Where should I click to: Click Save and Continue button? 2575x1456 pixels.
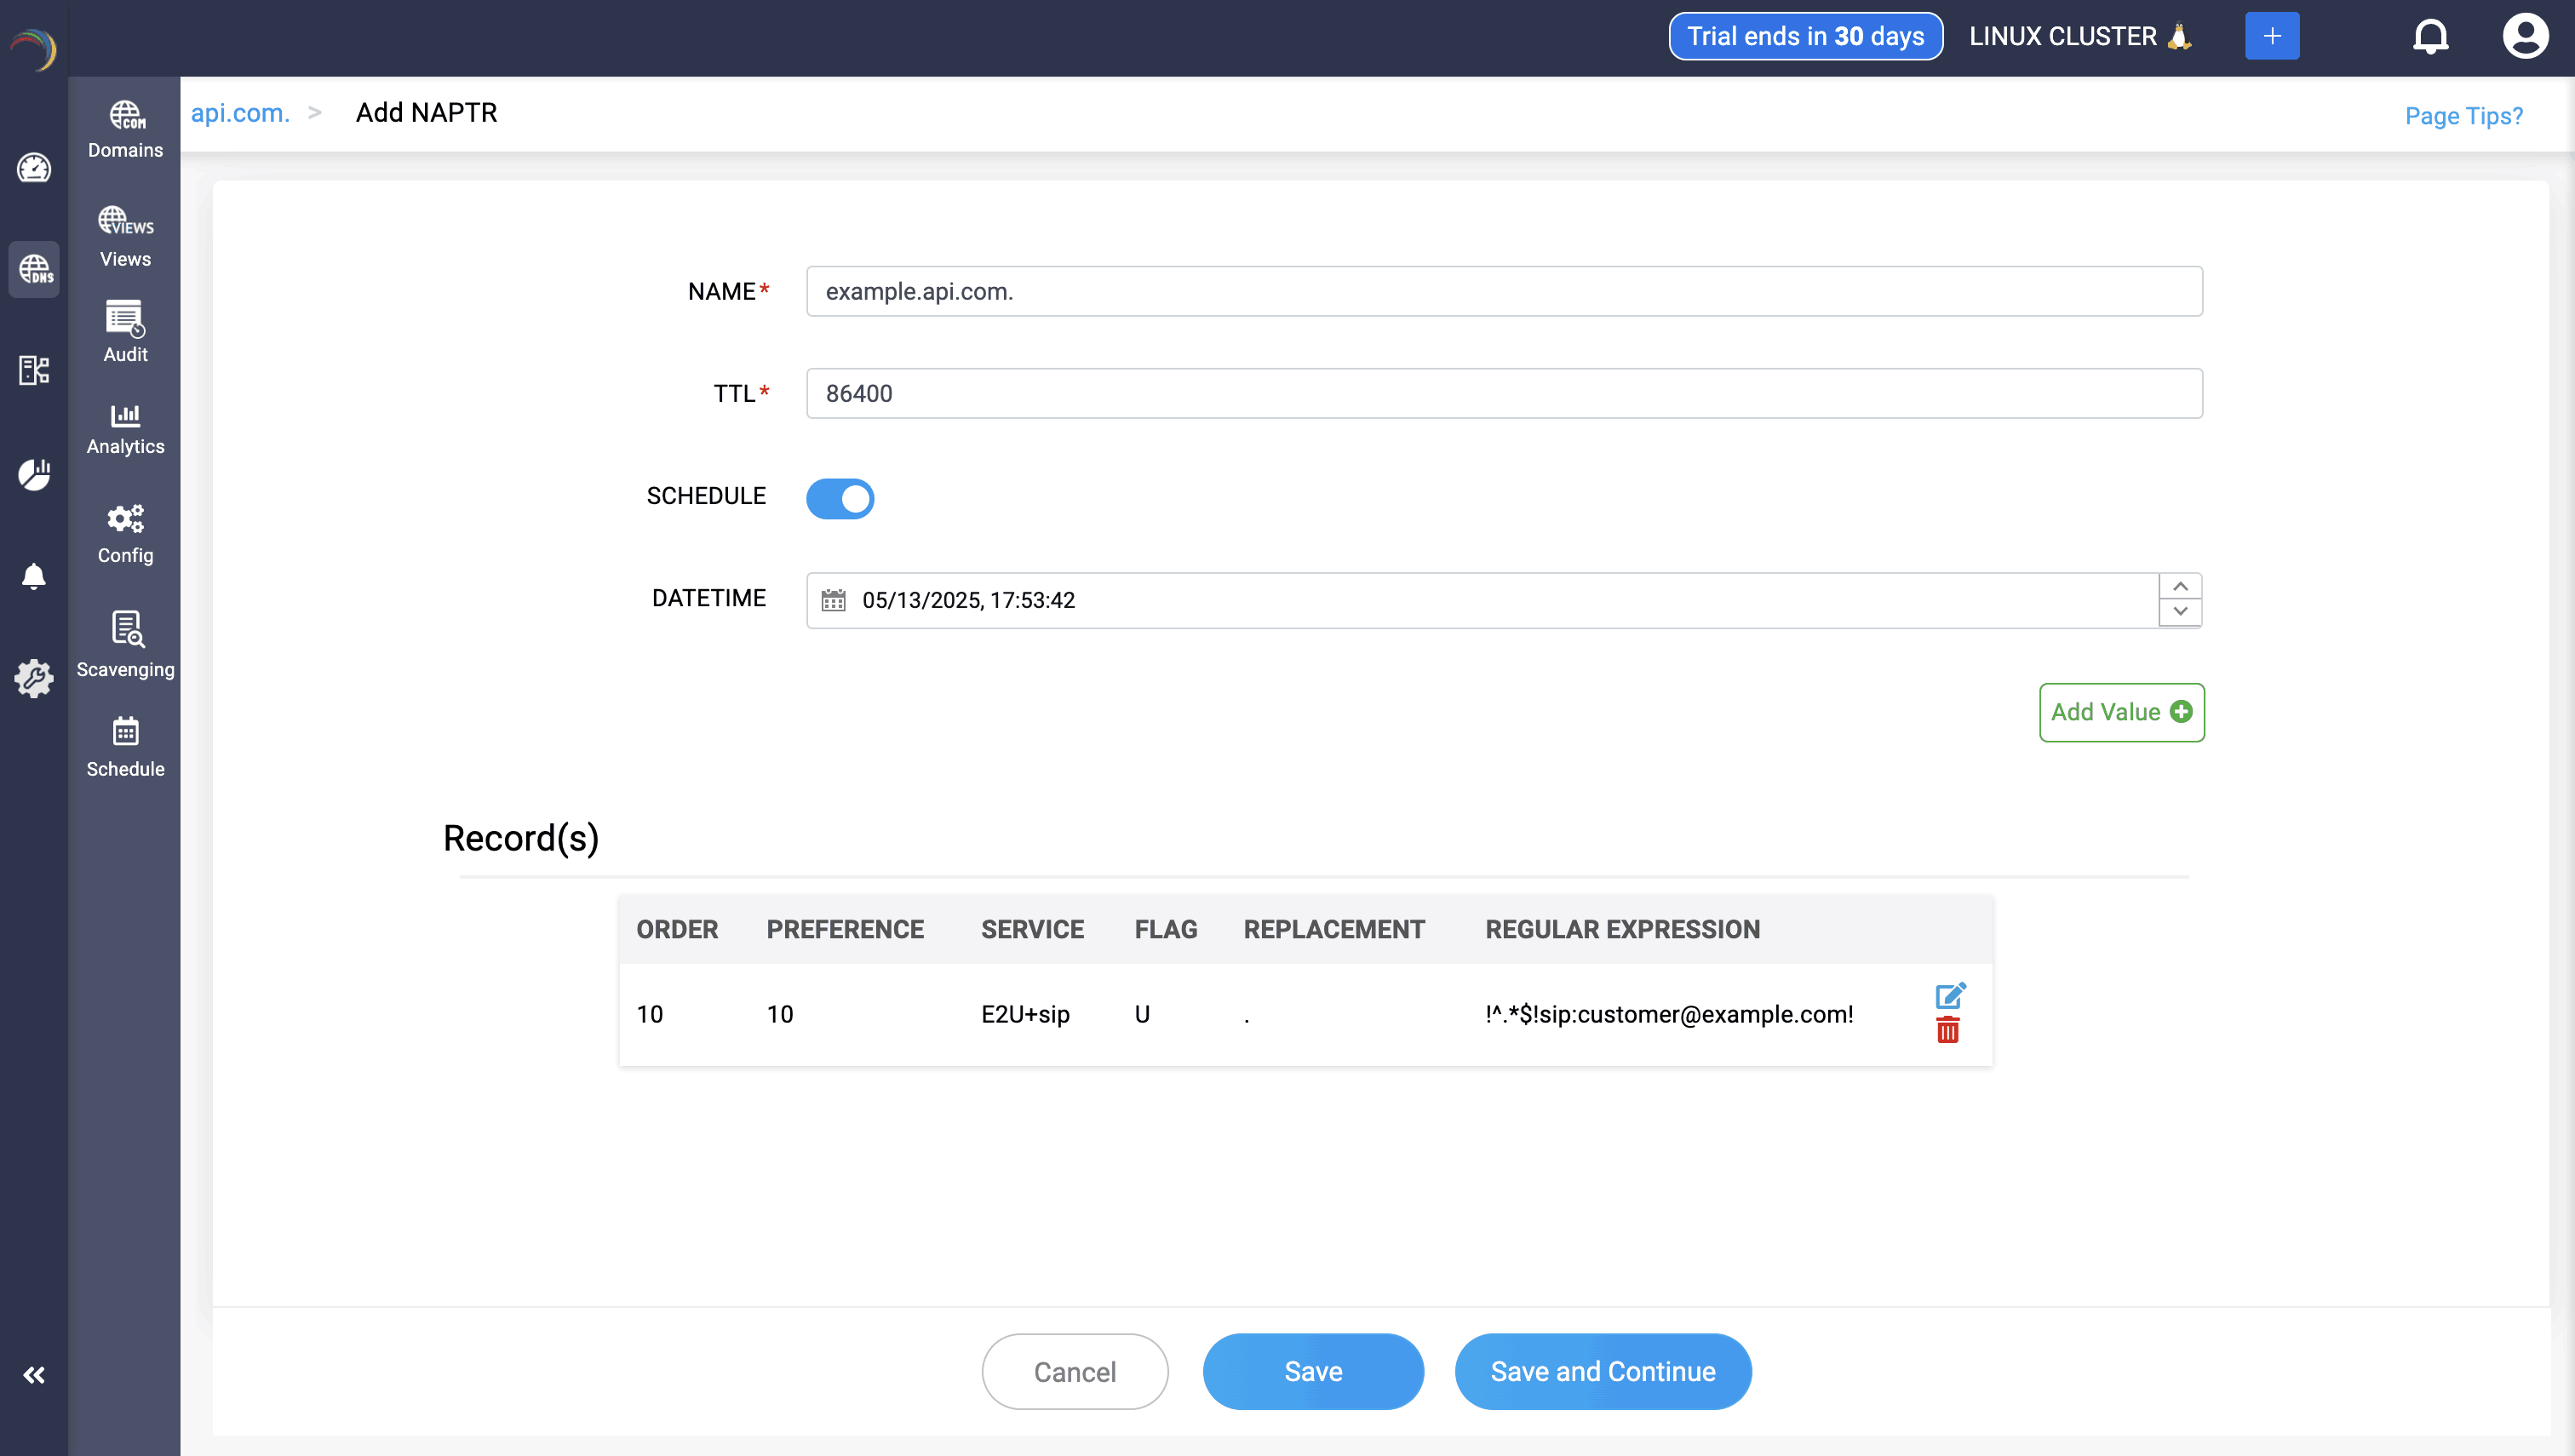pos(1602,1371)
